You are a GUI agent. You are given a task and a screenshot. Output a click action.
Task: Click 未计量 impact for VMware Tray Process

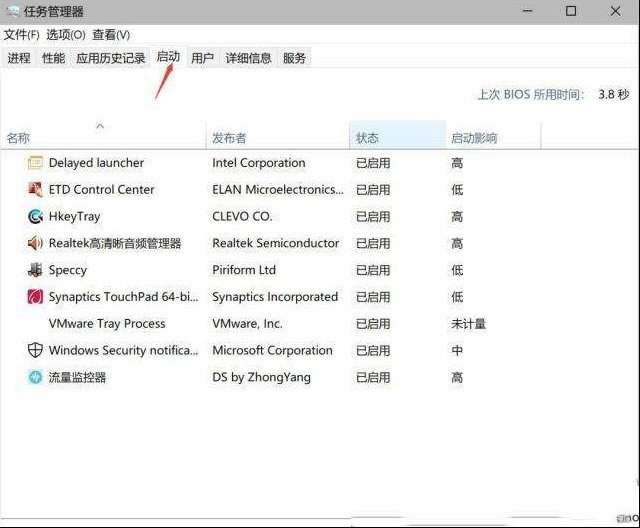point(469,324)
